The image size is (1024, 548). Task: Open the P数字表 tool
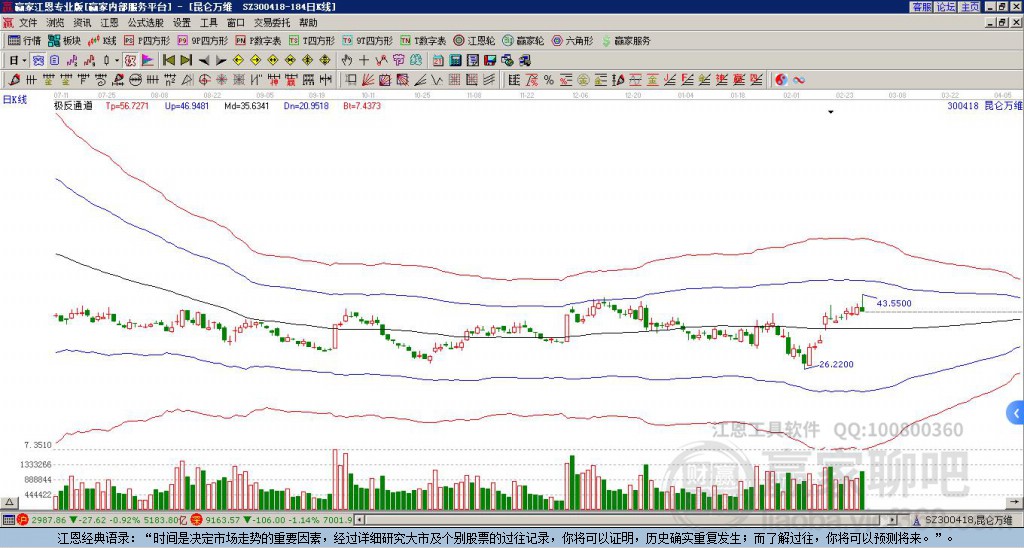(258, 40)
